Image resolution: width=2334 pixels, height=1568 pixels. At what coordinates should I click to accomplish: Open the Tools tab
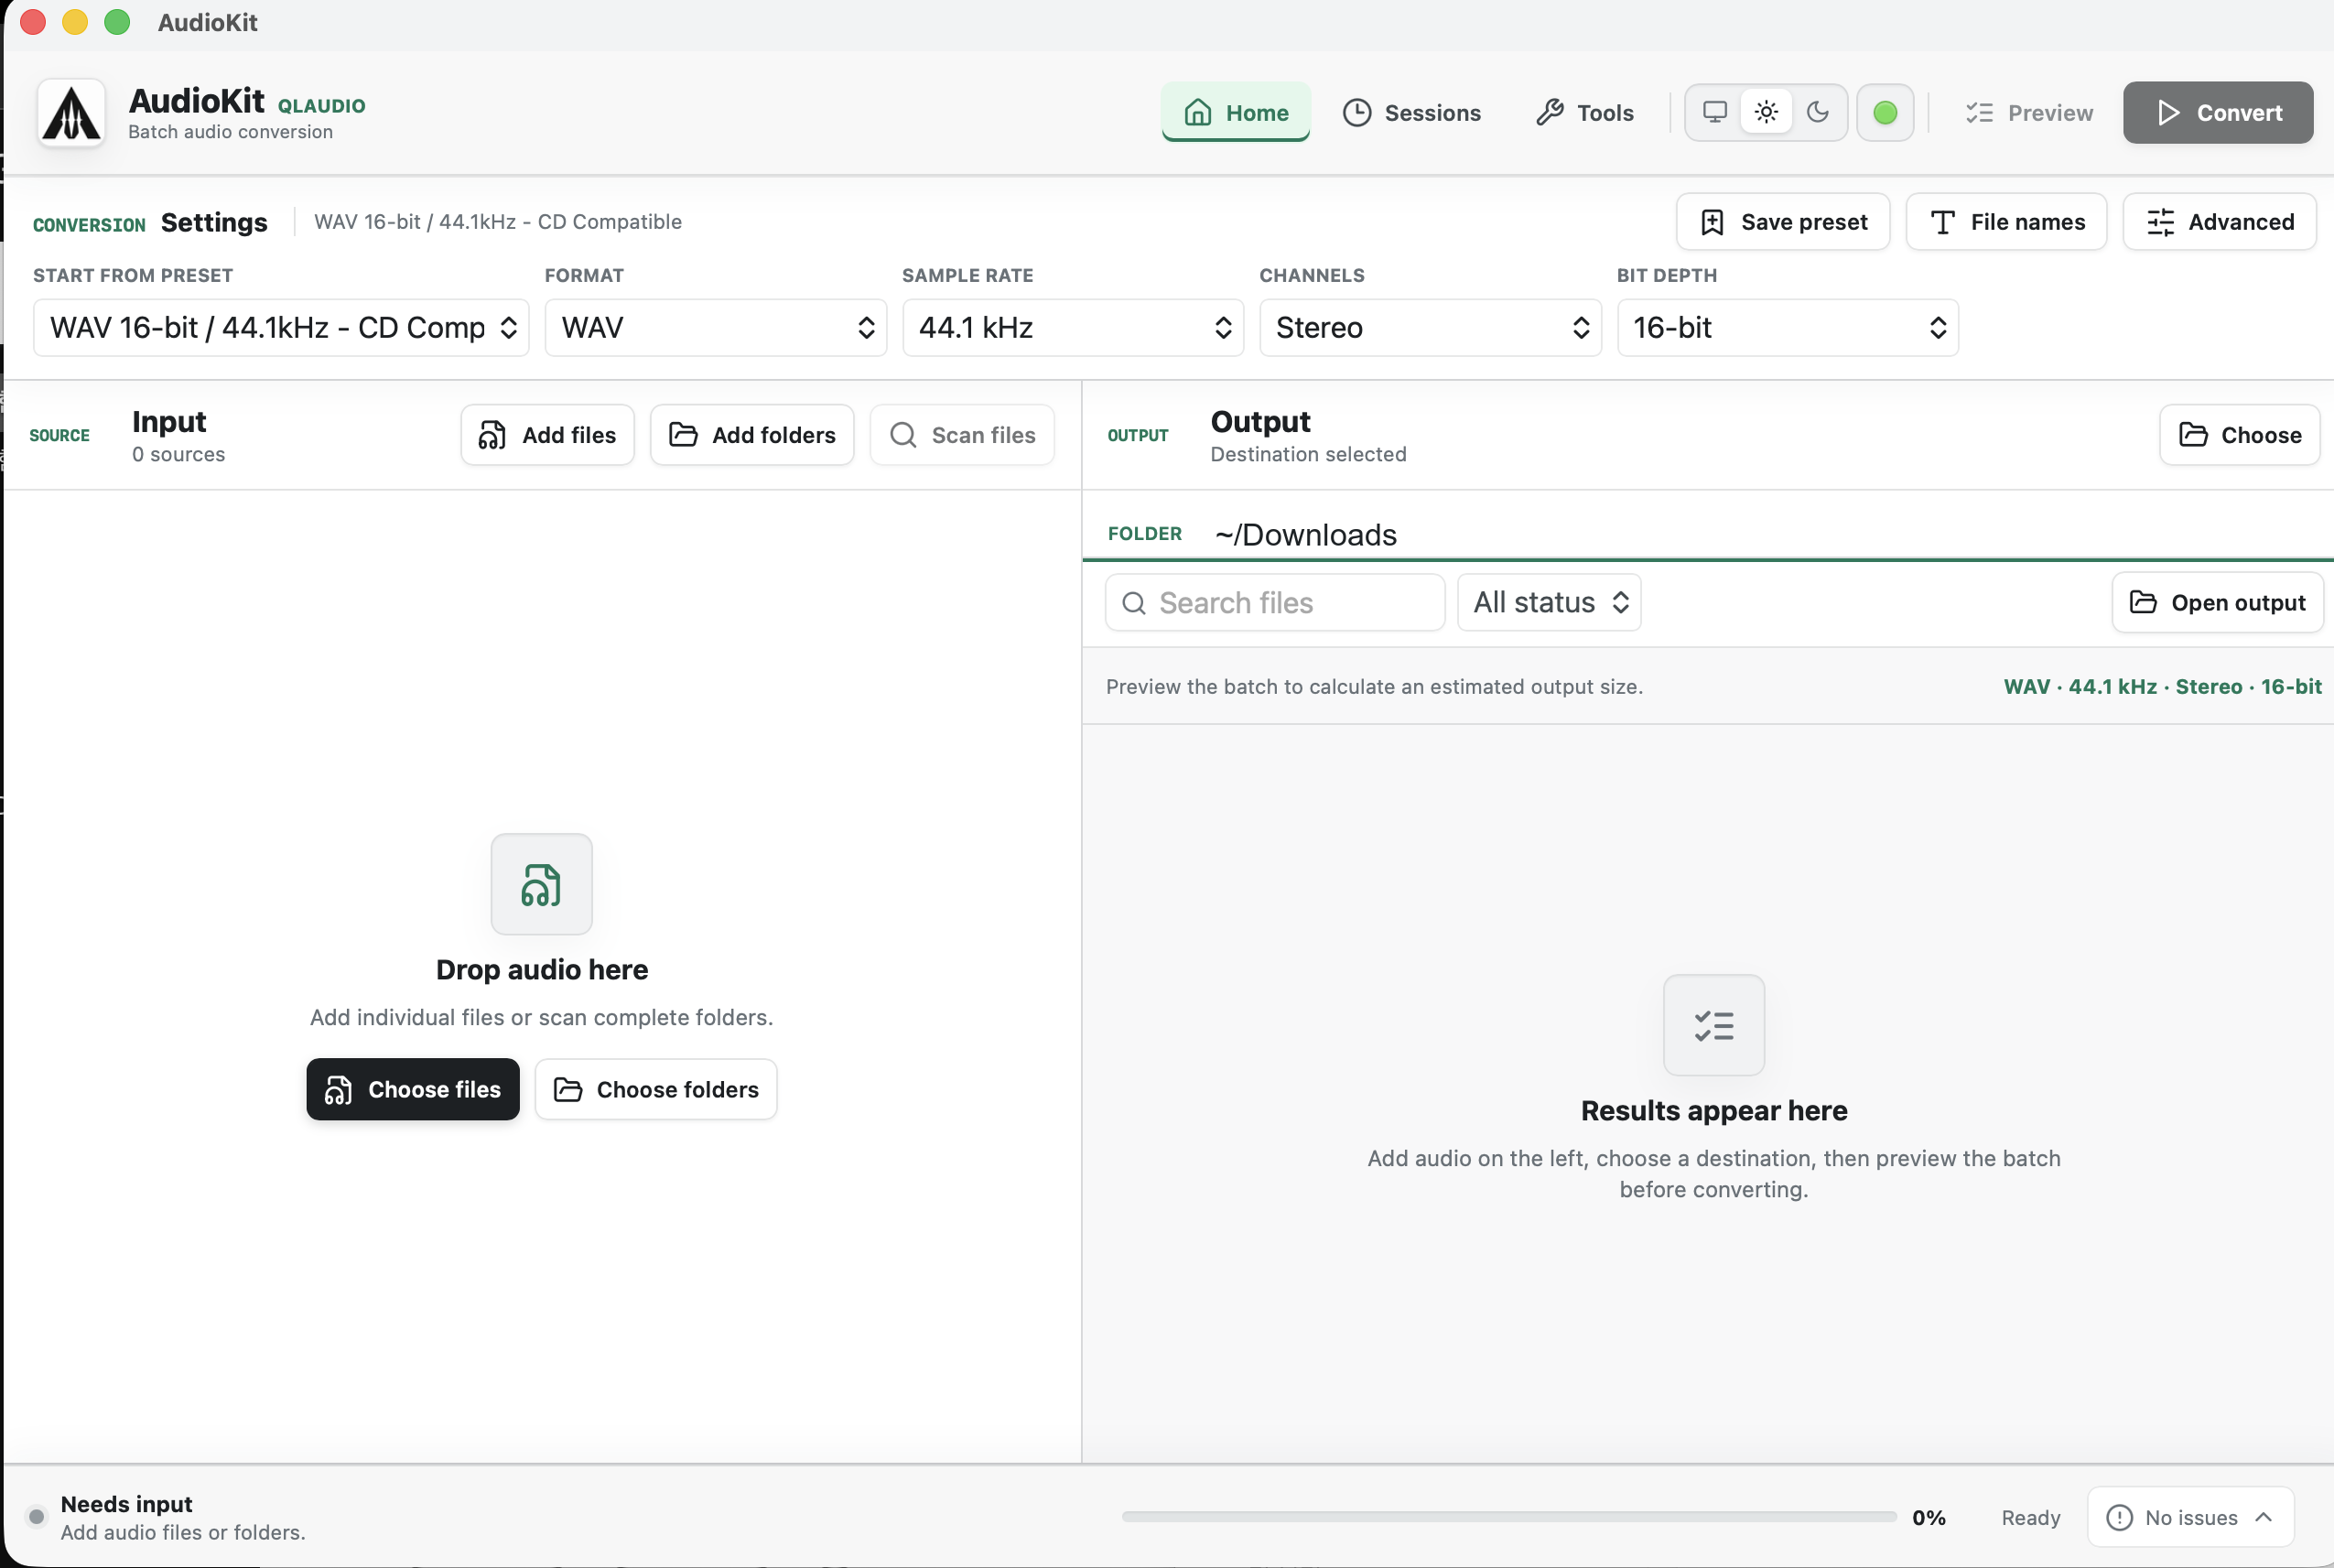tap(1584, 112)
